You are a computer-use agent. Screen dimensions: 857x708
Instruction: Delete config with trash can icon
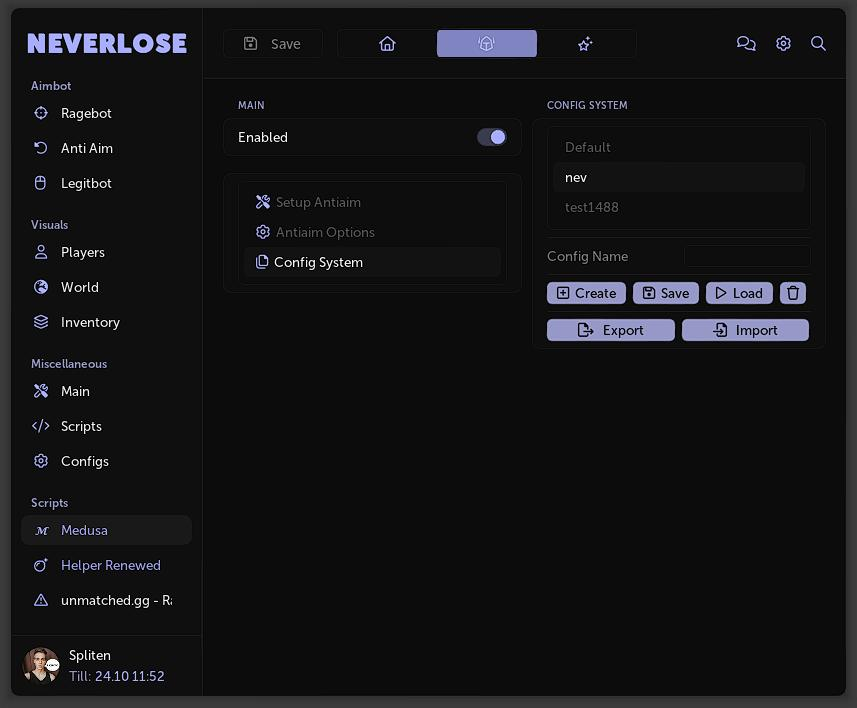point(793,293)
